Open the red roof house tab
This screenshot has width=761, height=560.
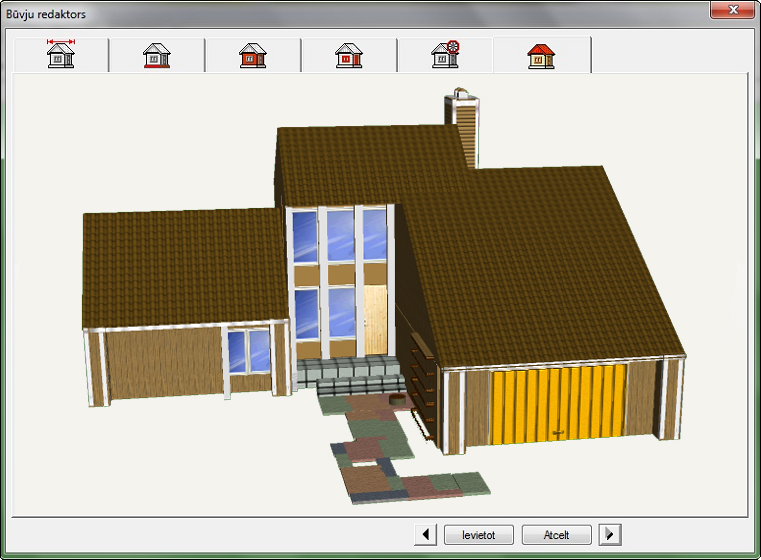[x=542, y=54]
